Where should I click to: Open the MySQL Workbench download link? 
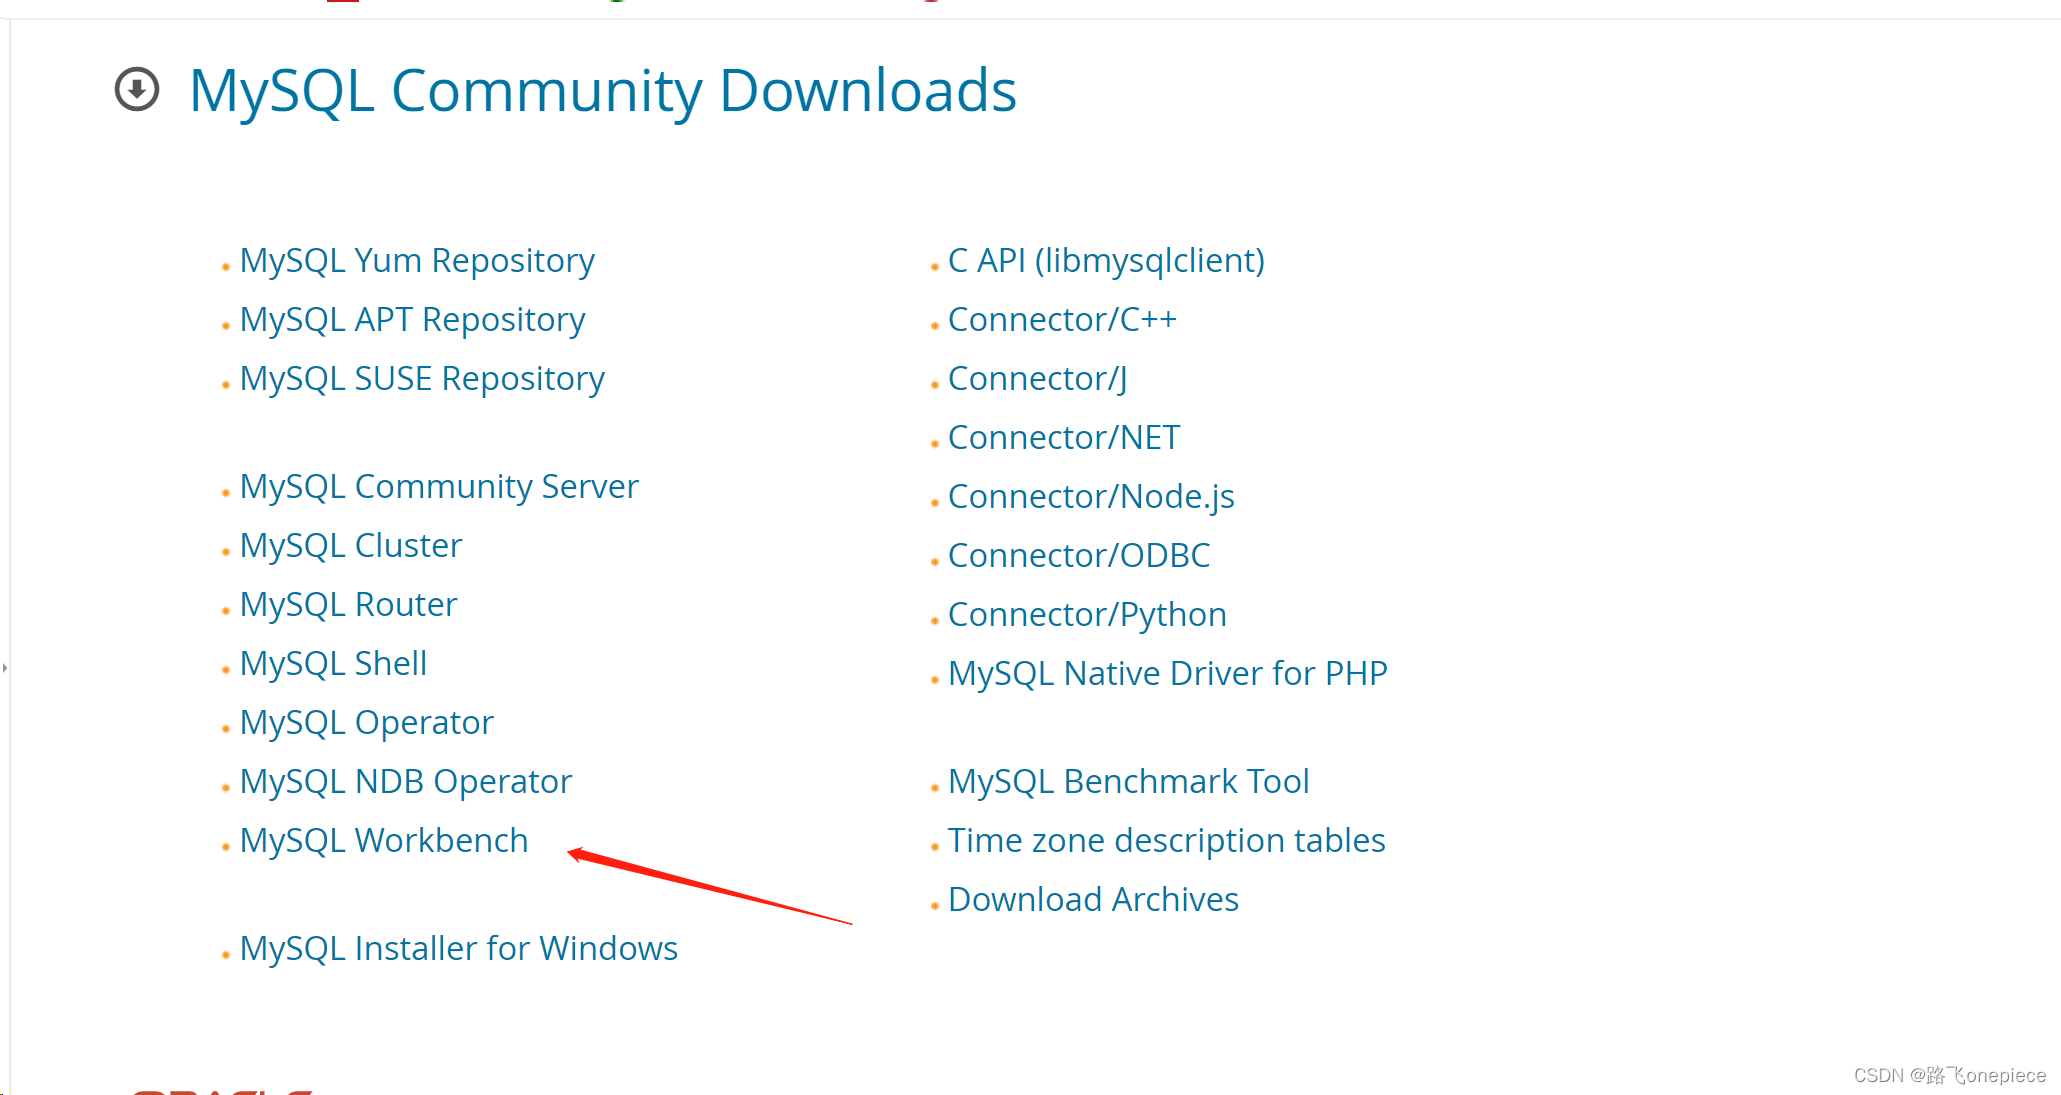(x=384, y=841)
